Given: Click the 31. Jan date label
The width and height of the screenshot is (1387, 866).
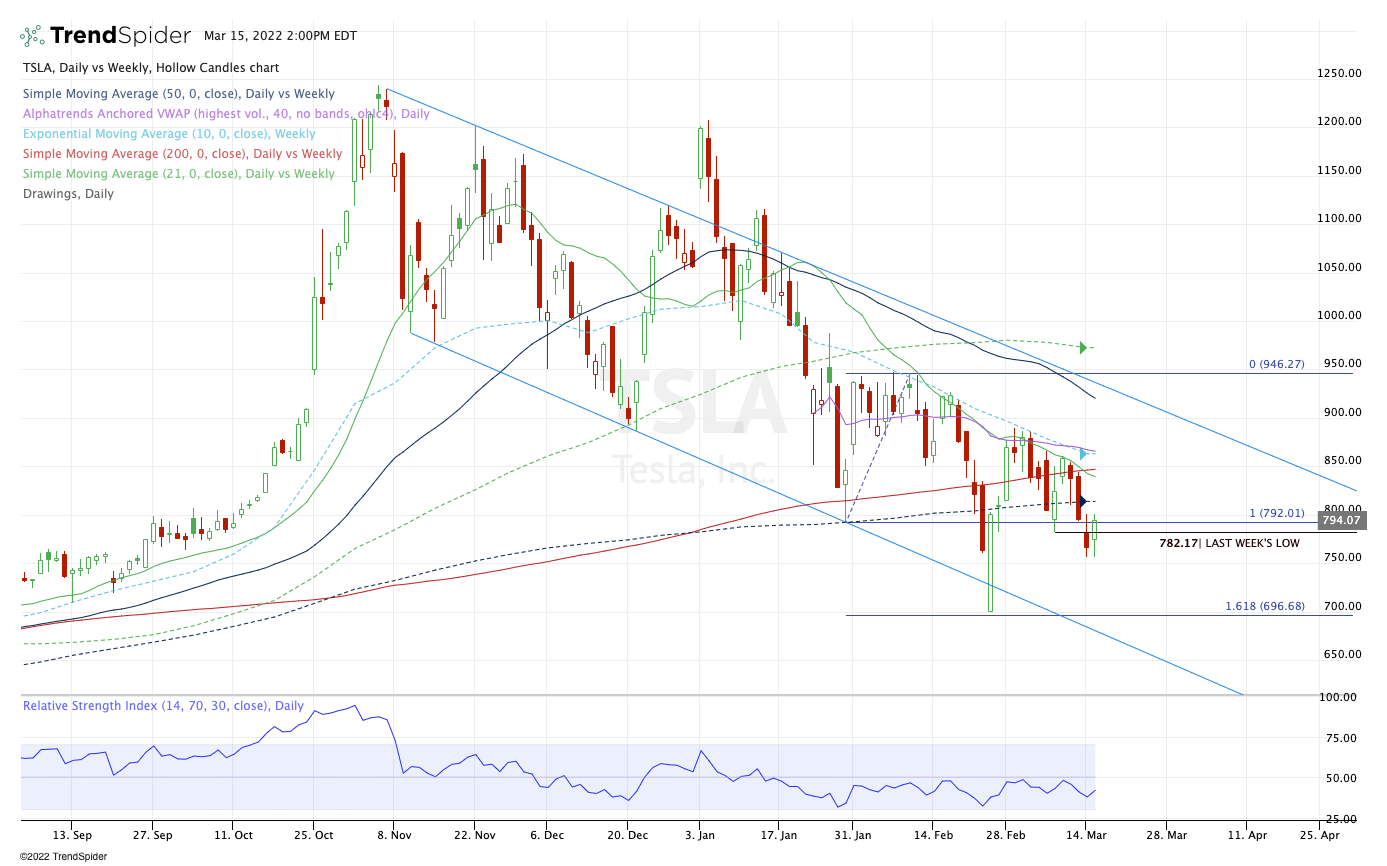Looking at the screenshot, I should tap(851, 834).
